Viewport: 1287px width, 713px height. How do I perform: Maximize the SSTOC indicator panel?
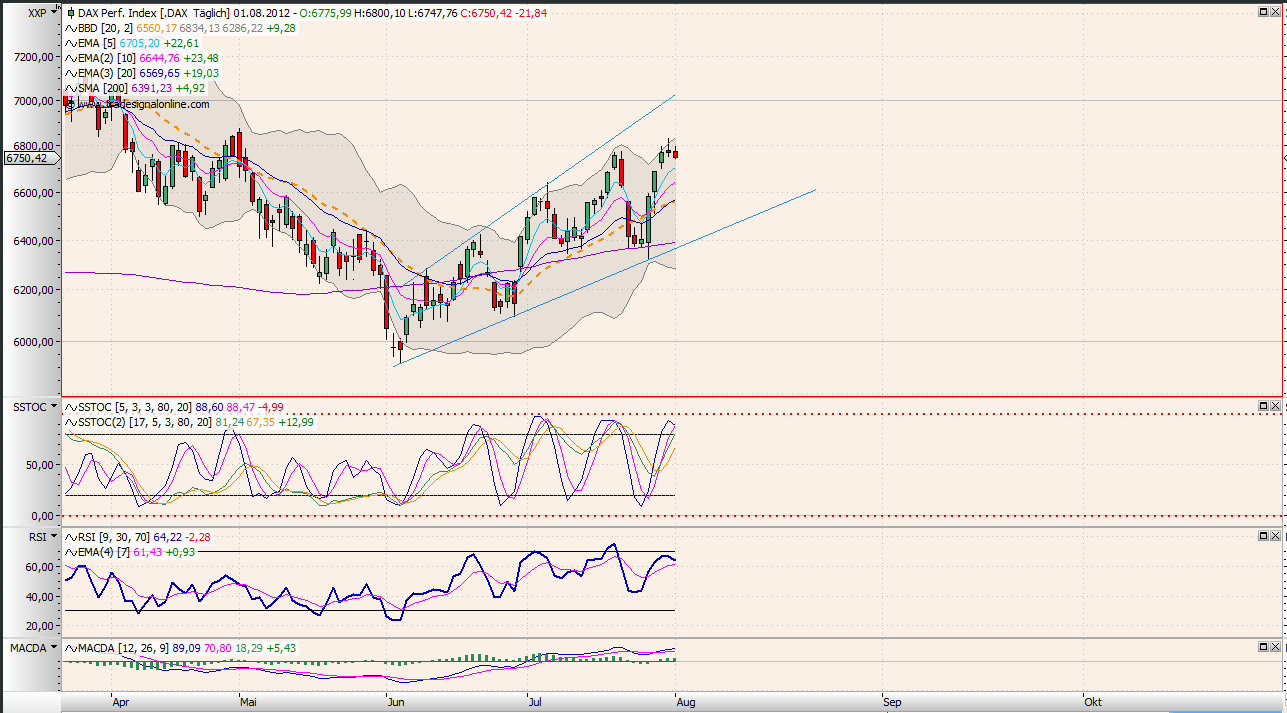tap(1263, 406)
